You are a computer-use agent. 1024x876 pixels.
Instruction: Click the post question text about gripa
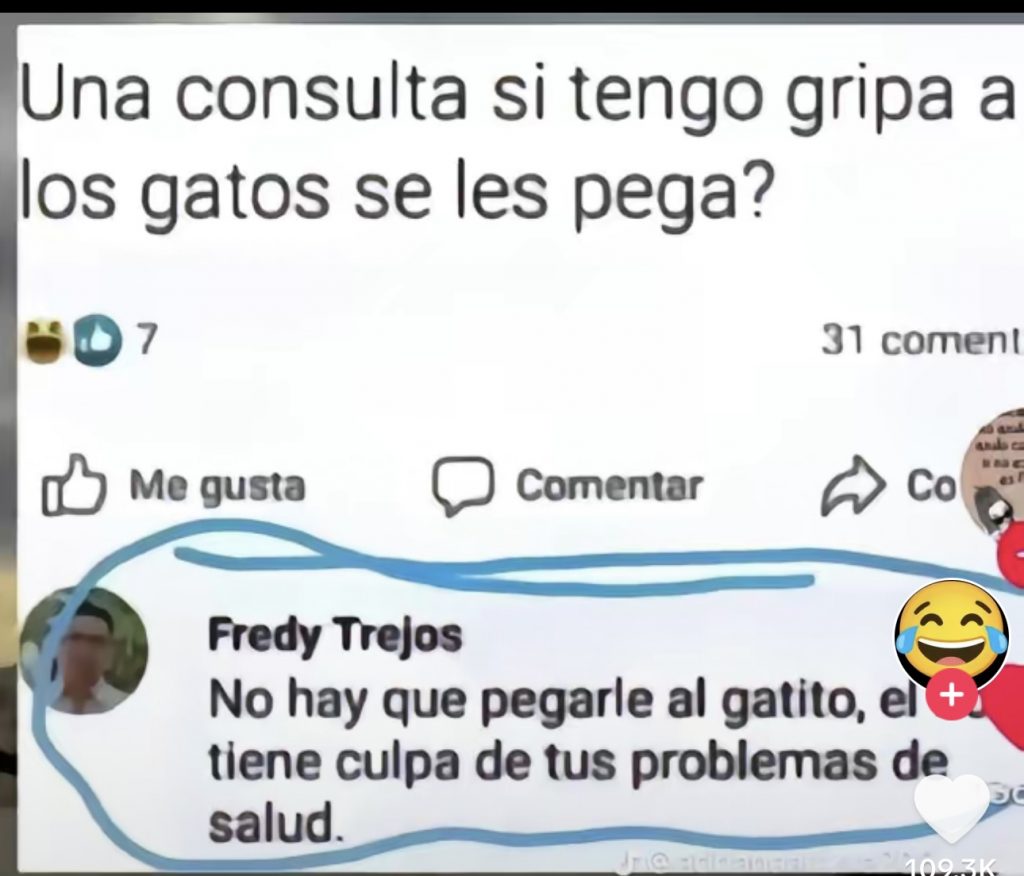pyautogui.click(x=519, y=144)
